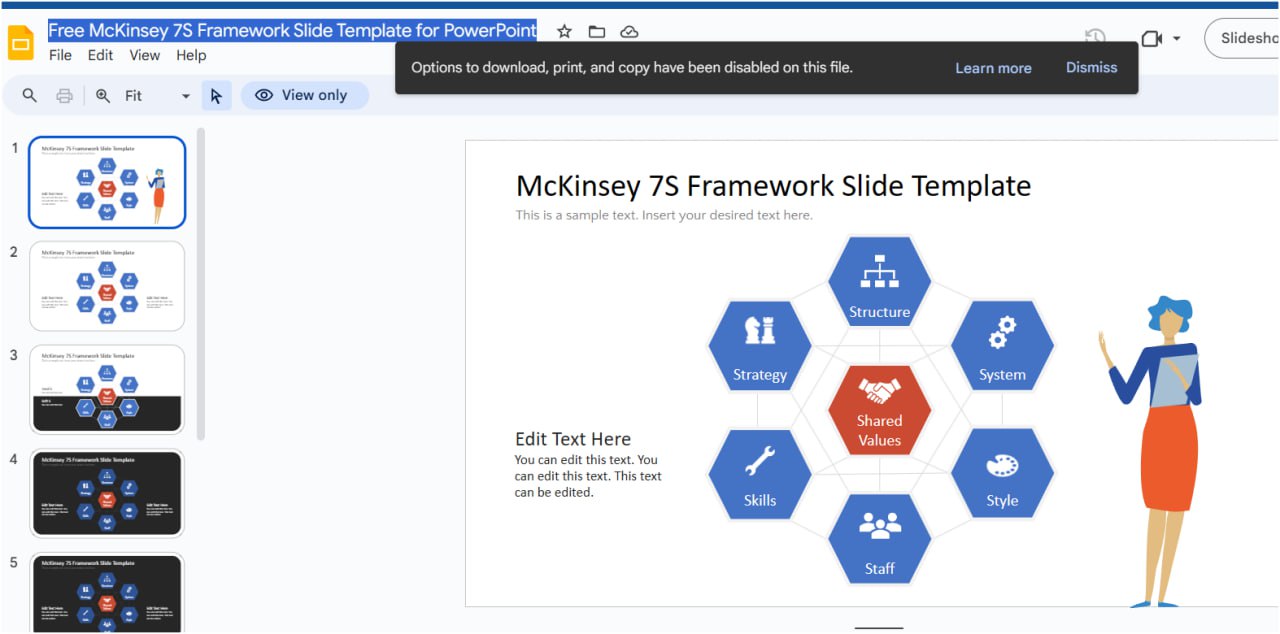
Task: Click the video camera meeting icon
Action: click(1151, 38)
